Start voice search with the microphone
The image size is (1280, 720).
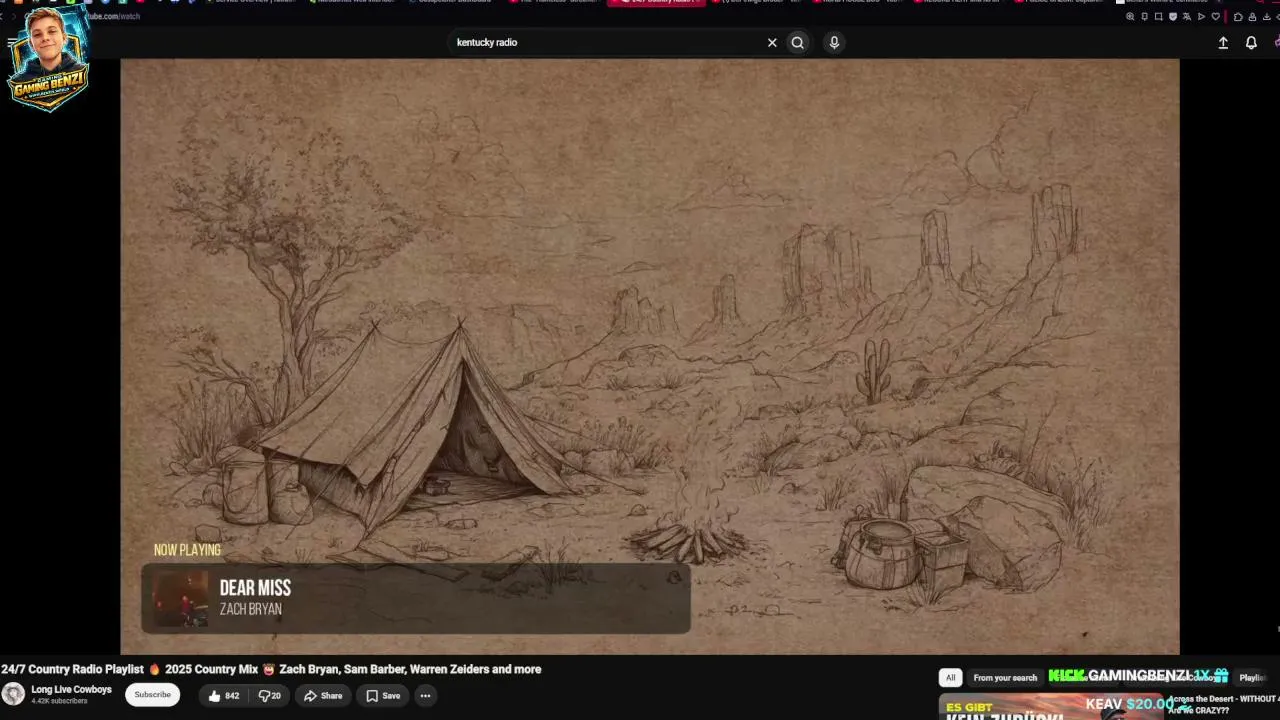[x=834, y=42]
